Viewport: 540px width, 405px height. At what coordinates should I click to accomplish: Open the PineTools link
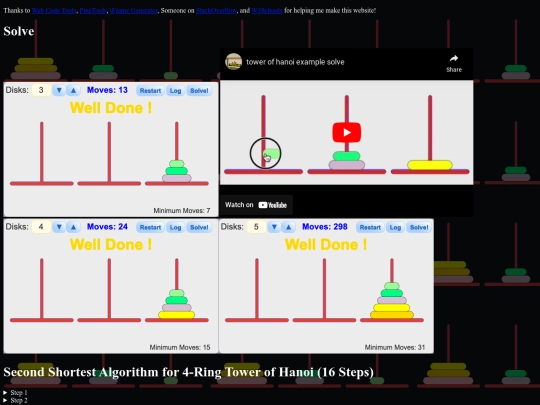[x=93, y=11]
